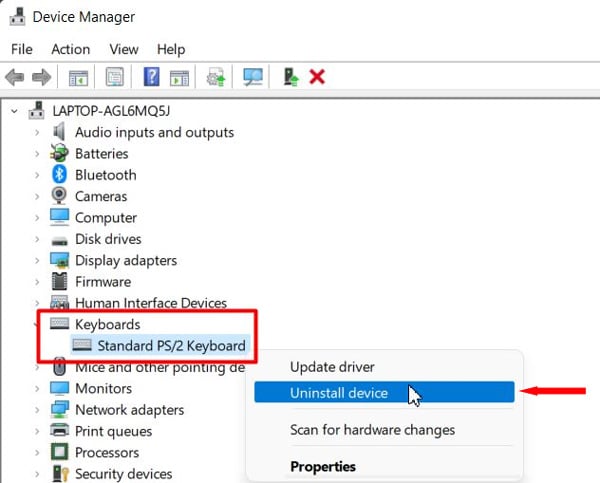Expand the Batteries chevron
Screen dimensions: 600x483
[x=37, y=154]
